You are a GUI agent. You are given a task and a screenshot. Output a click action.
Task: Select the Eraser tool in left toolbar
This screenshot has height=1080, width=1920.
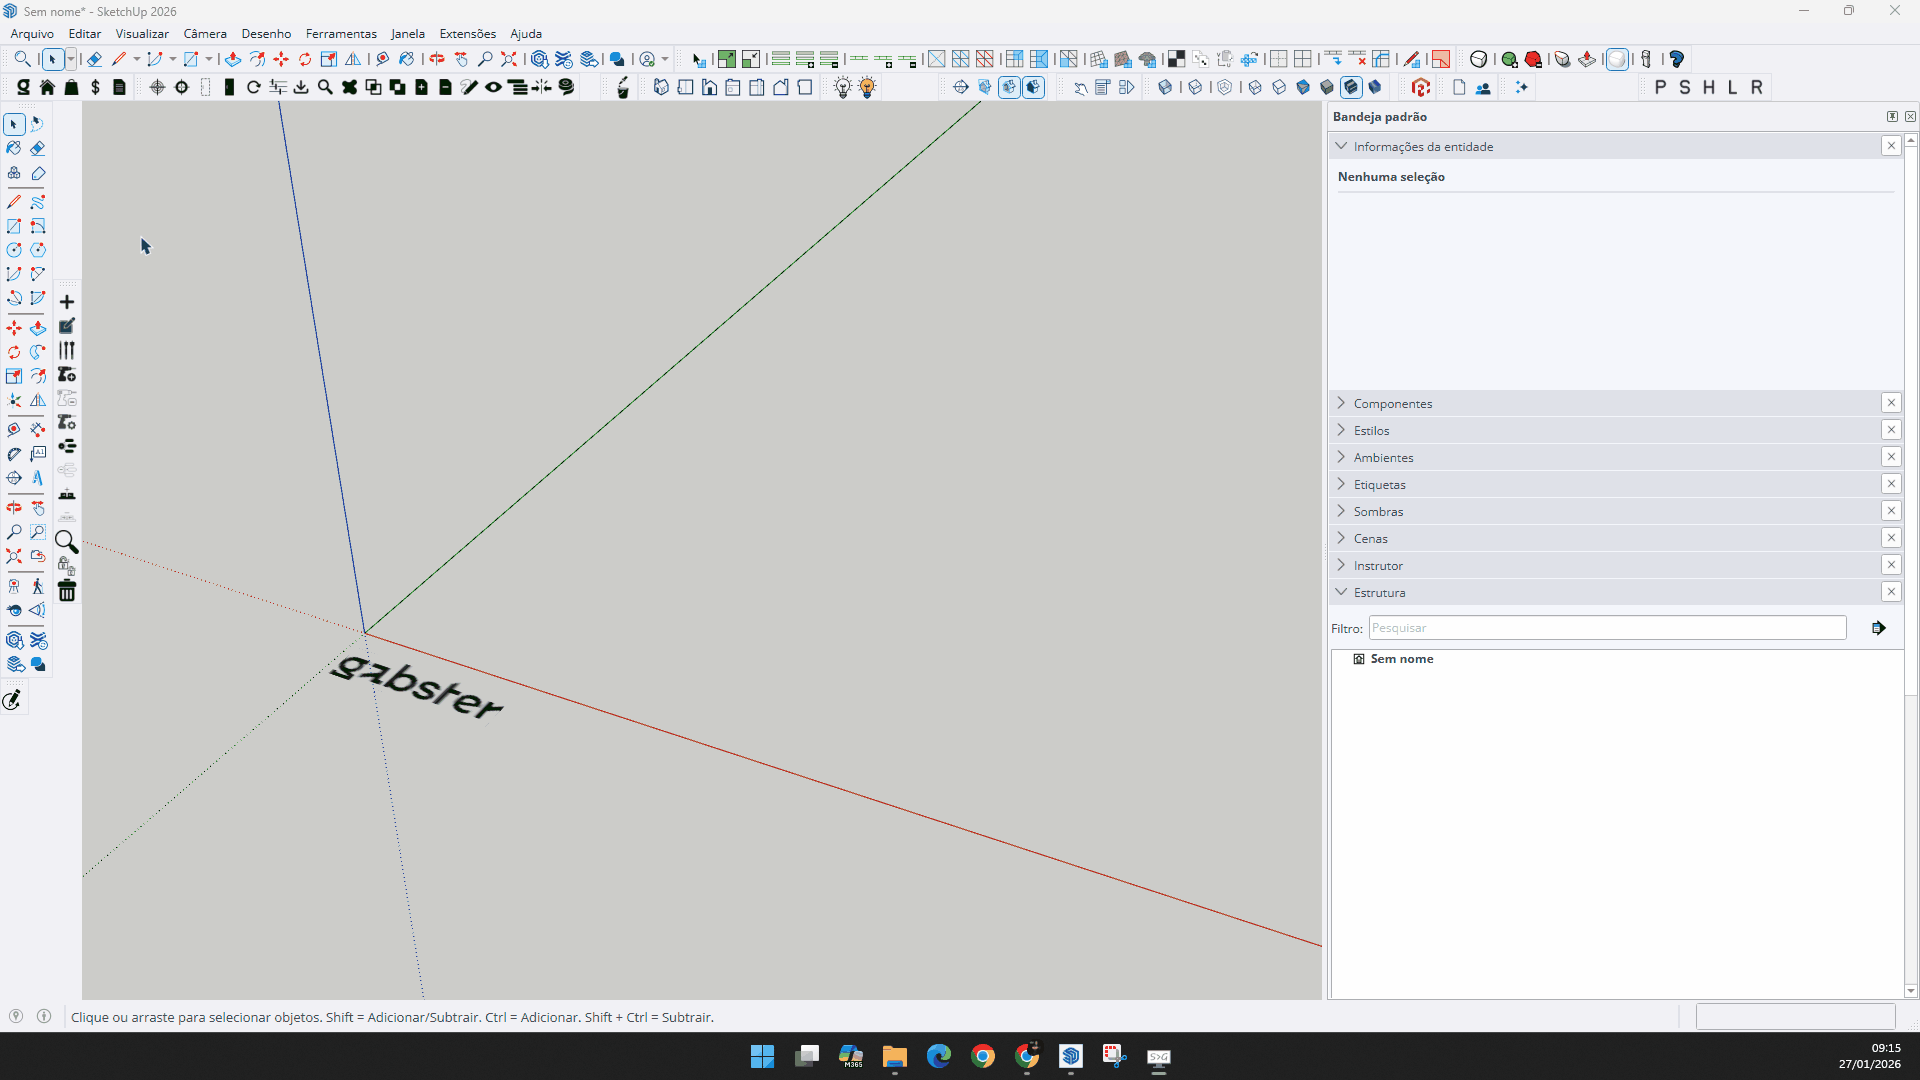(x=38, y=149)
